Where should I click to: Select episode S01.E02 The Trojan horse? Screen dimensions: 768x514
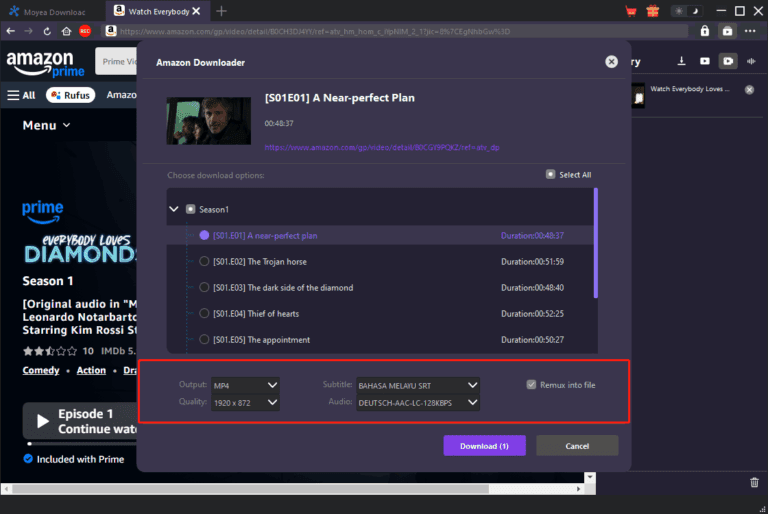tap(205, 262)
